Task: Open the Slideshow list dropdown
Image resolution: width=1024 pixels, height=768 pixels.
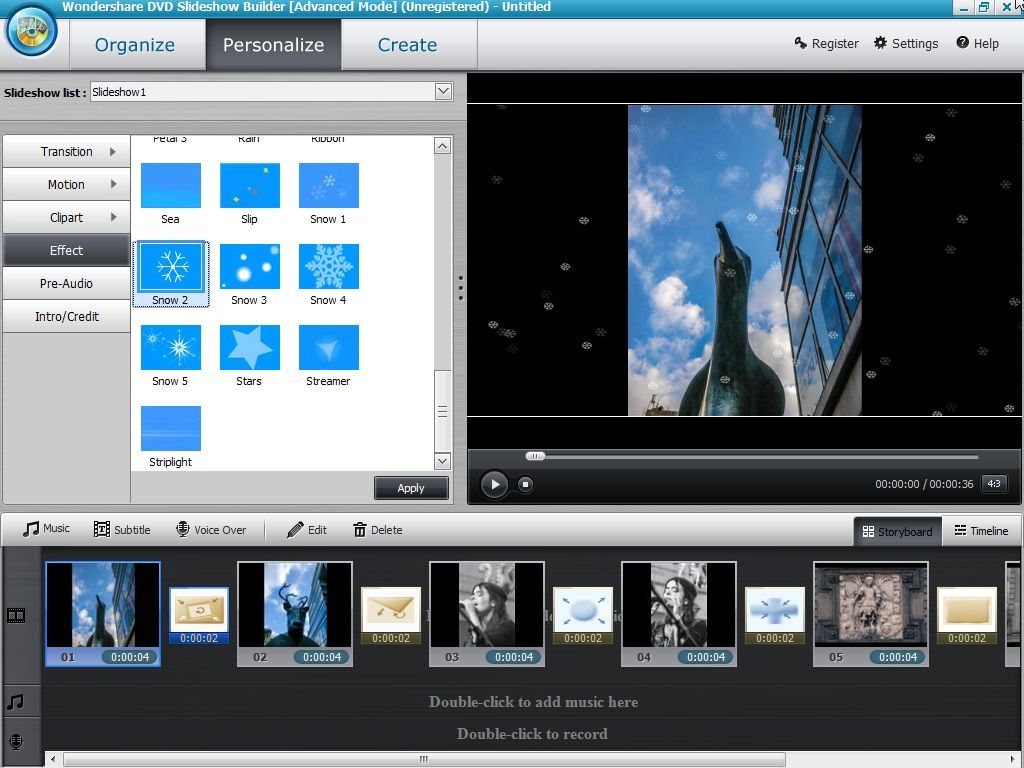Action: point(442,91)
